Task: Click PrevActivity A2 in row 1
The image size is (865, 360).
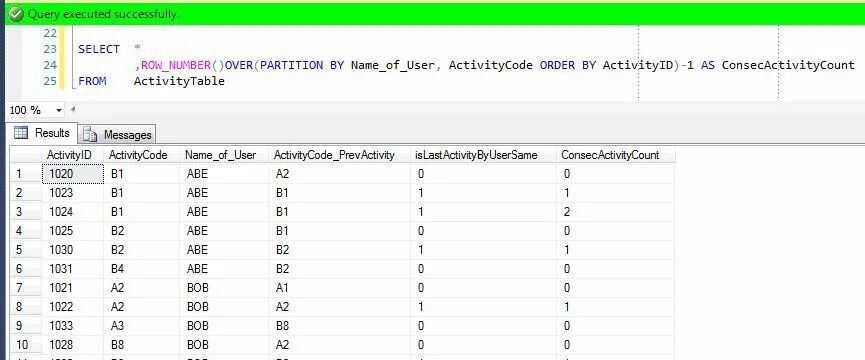Action: [x=340, y=174]
